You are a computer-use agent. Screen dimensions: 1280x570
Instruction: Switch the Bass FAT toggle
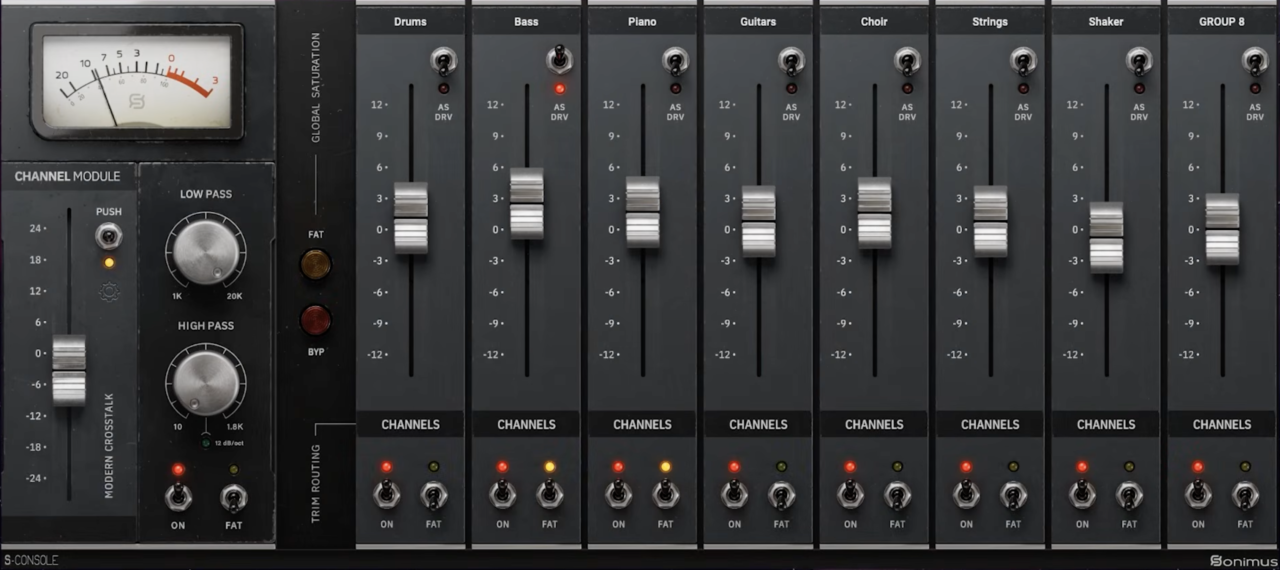pos(549,494)
